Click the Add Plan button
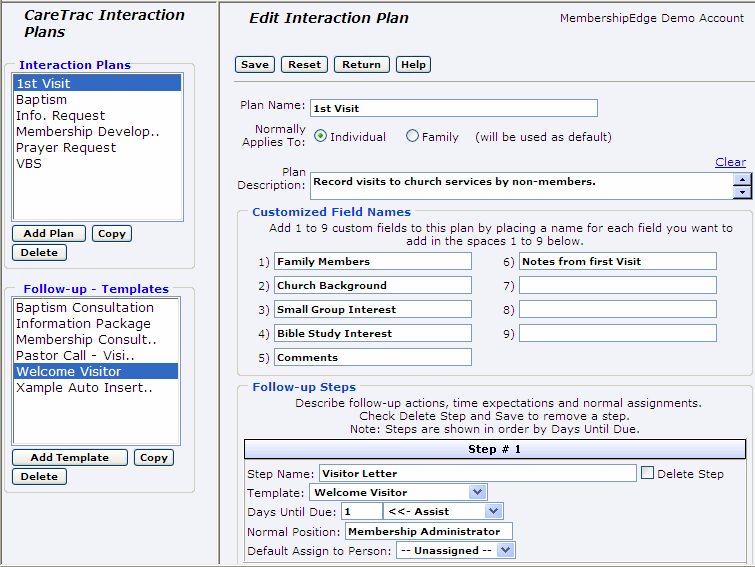755x567 pixels. point(49,234)
